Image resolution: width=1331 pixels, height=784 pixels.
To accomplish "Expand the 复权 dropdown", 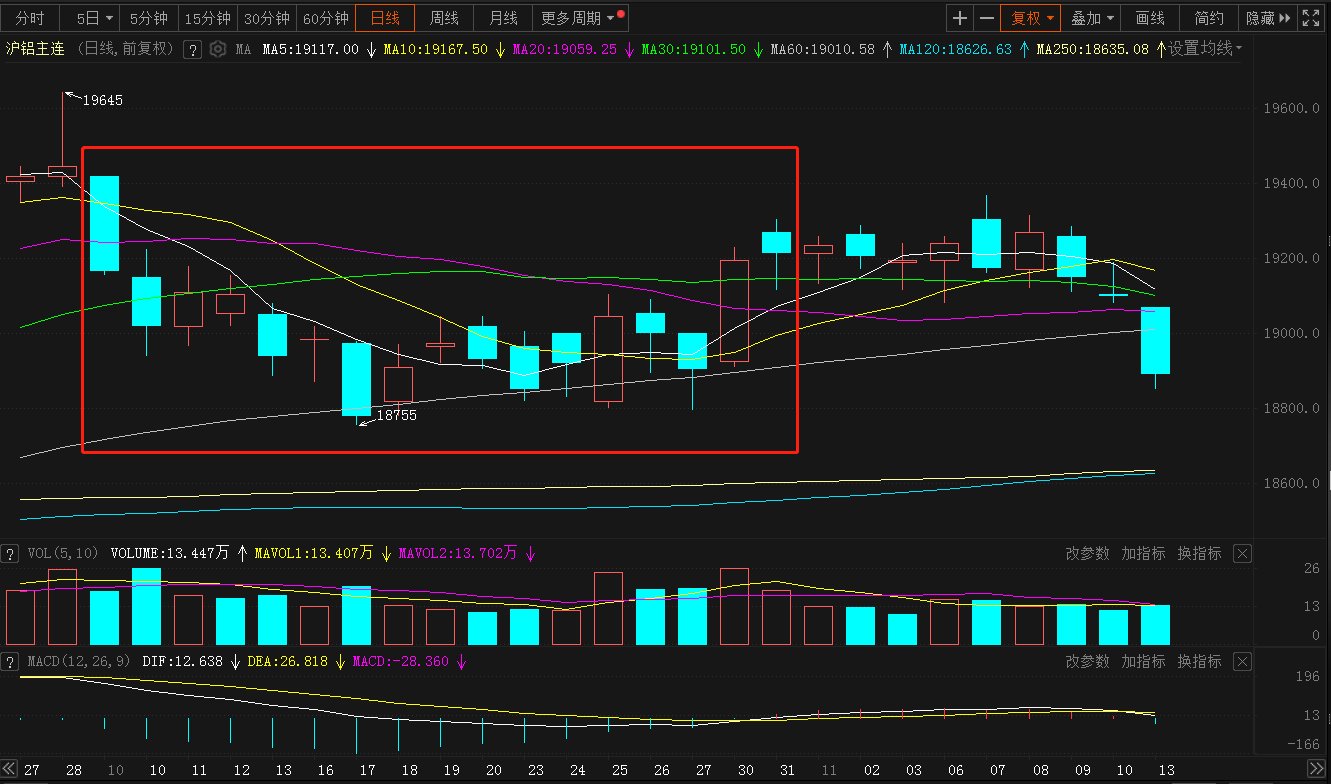I will click(x=1030, y=18).
